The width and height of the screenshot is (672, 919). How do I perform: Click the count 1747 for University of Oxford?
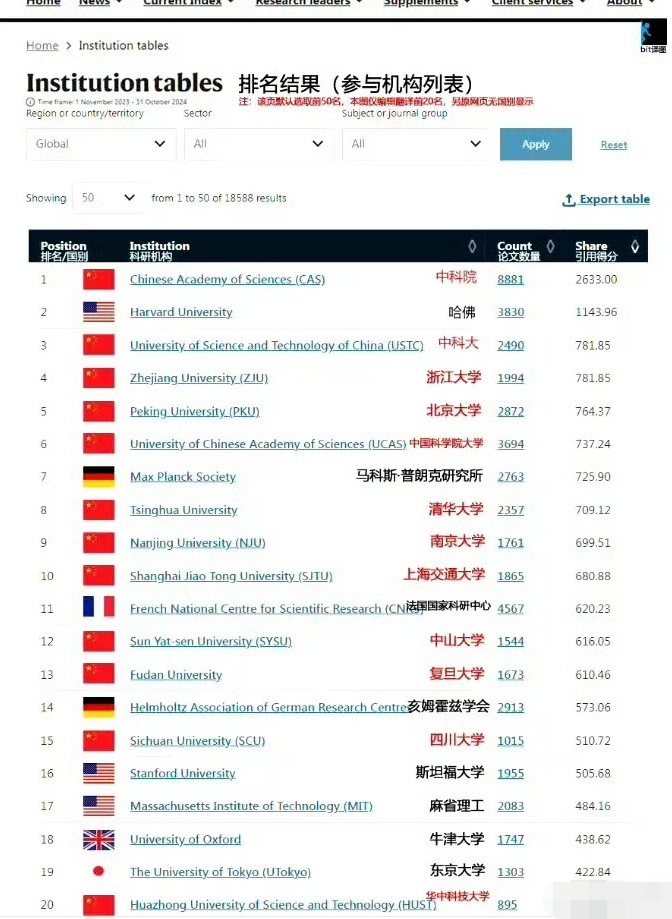(510, 840)
